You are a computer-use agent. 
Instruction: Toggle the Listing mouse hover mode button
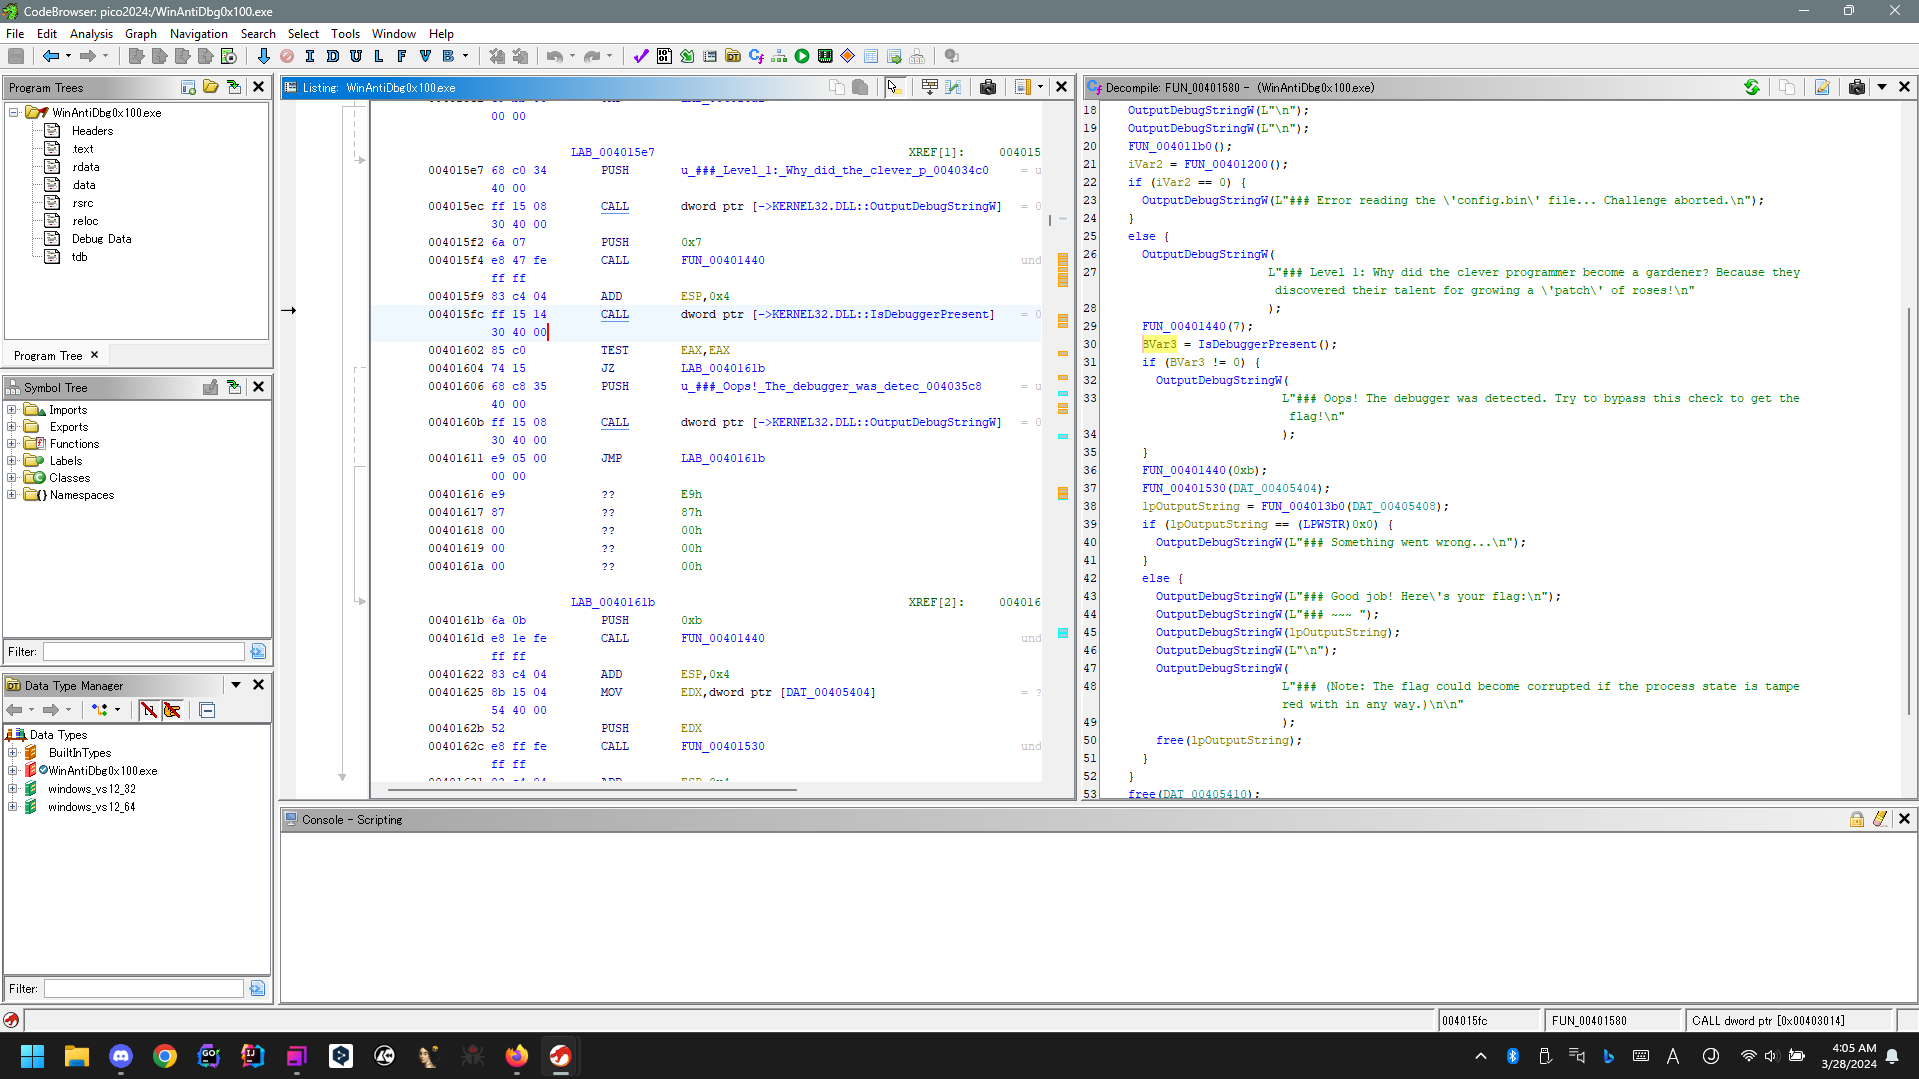pos(894,87)
